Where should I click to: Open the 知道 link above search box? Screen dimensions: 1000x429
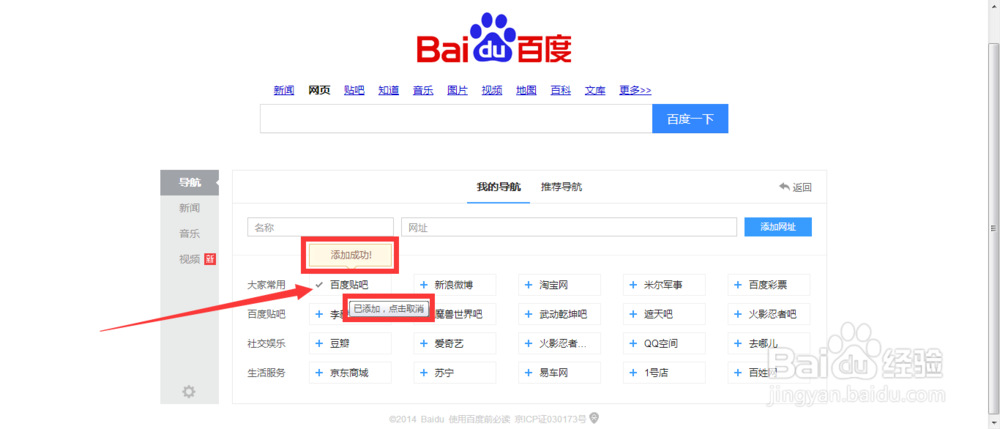(x=388, y=91)
